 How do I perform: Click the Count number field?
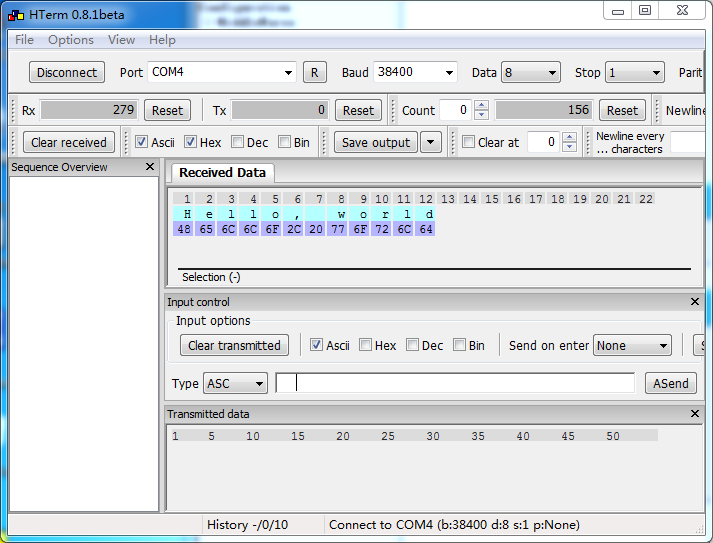(x=456, y=110)
